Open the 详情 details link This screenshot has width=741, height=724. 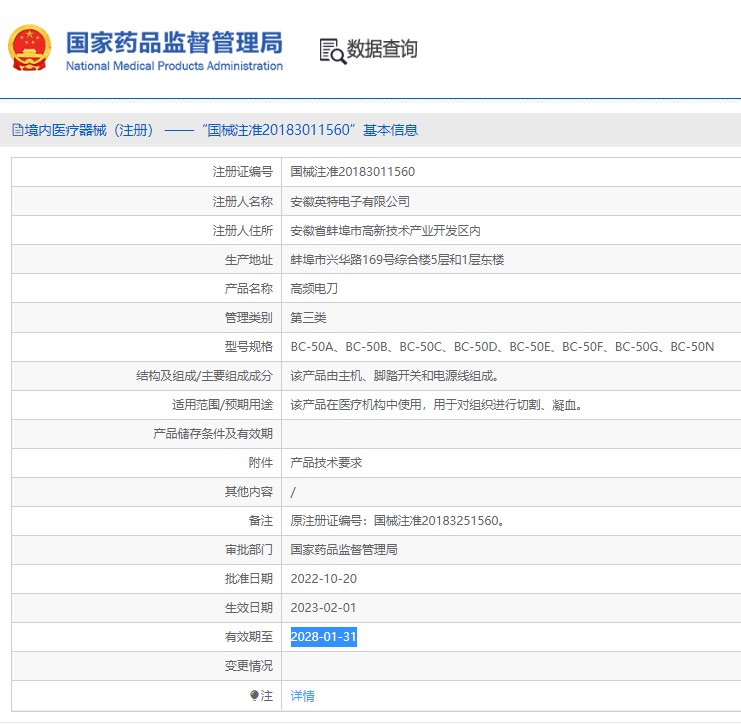tap(302, 695)
